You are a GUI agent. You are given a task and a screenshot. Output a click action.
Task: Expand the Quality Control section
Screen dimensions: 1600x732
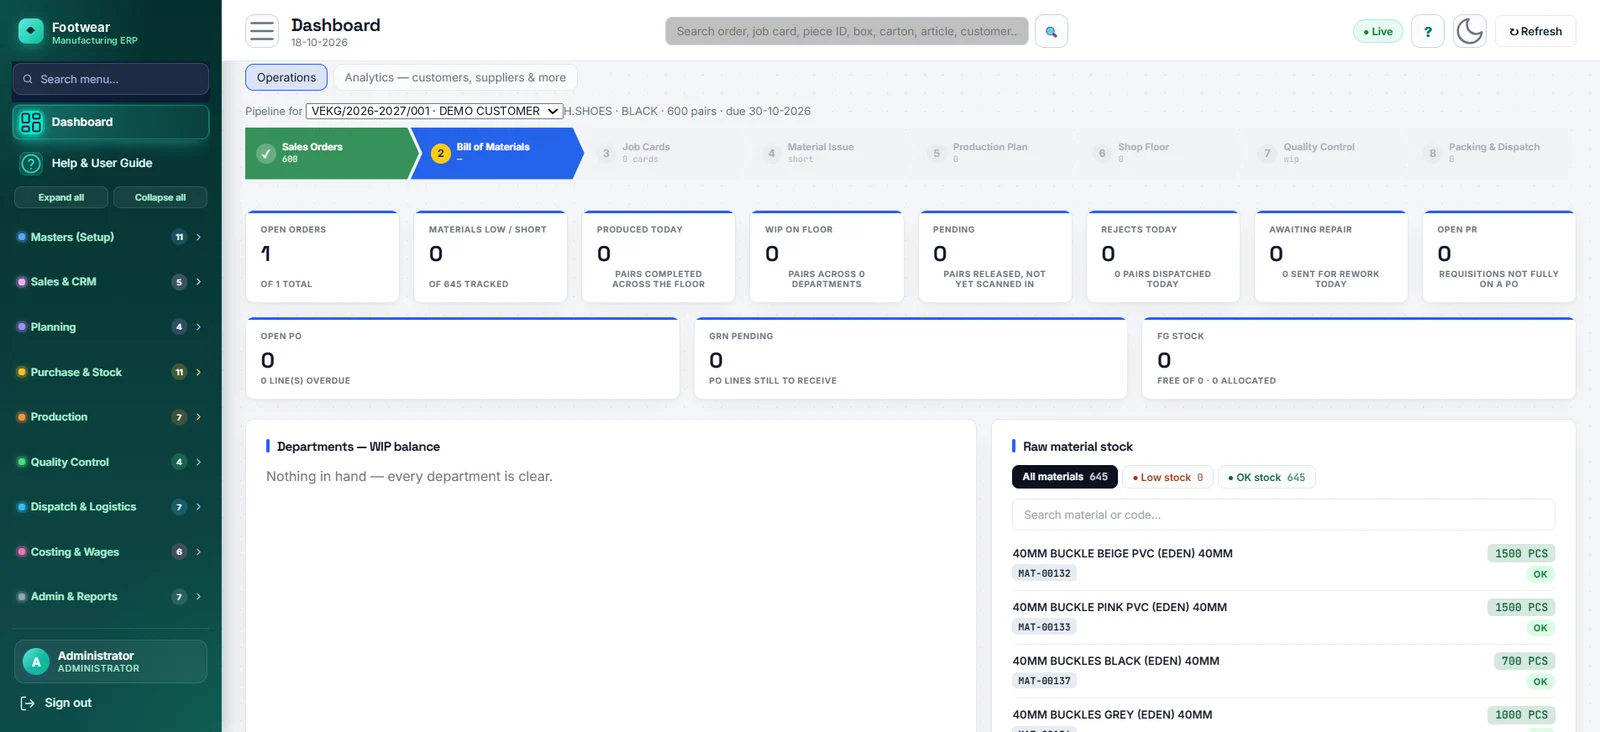tap(110, 462)
